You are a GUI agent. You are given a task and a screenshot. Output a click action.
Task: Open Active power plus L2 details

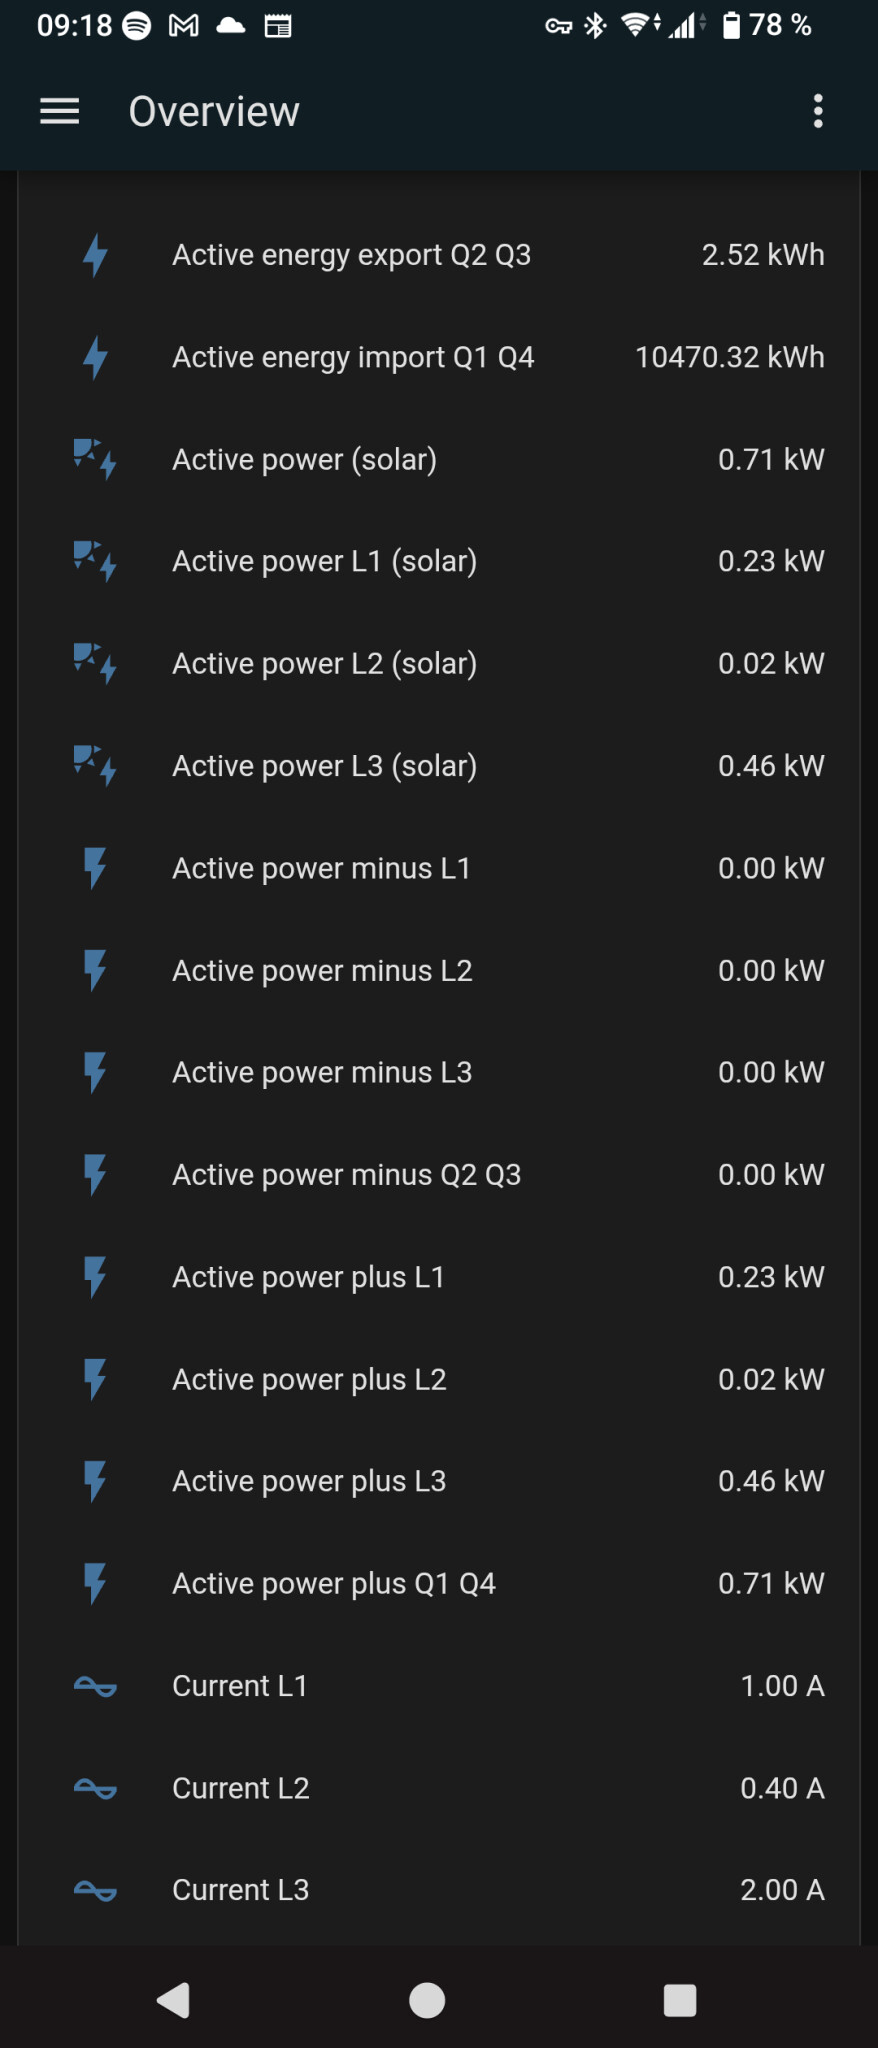click(x=309, y=1380)
